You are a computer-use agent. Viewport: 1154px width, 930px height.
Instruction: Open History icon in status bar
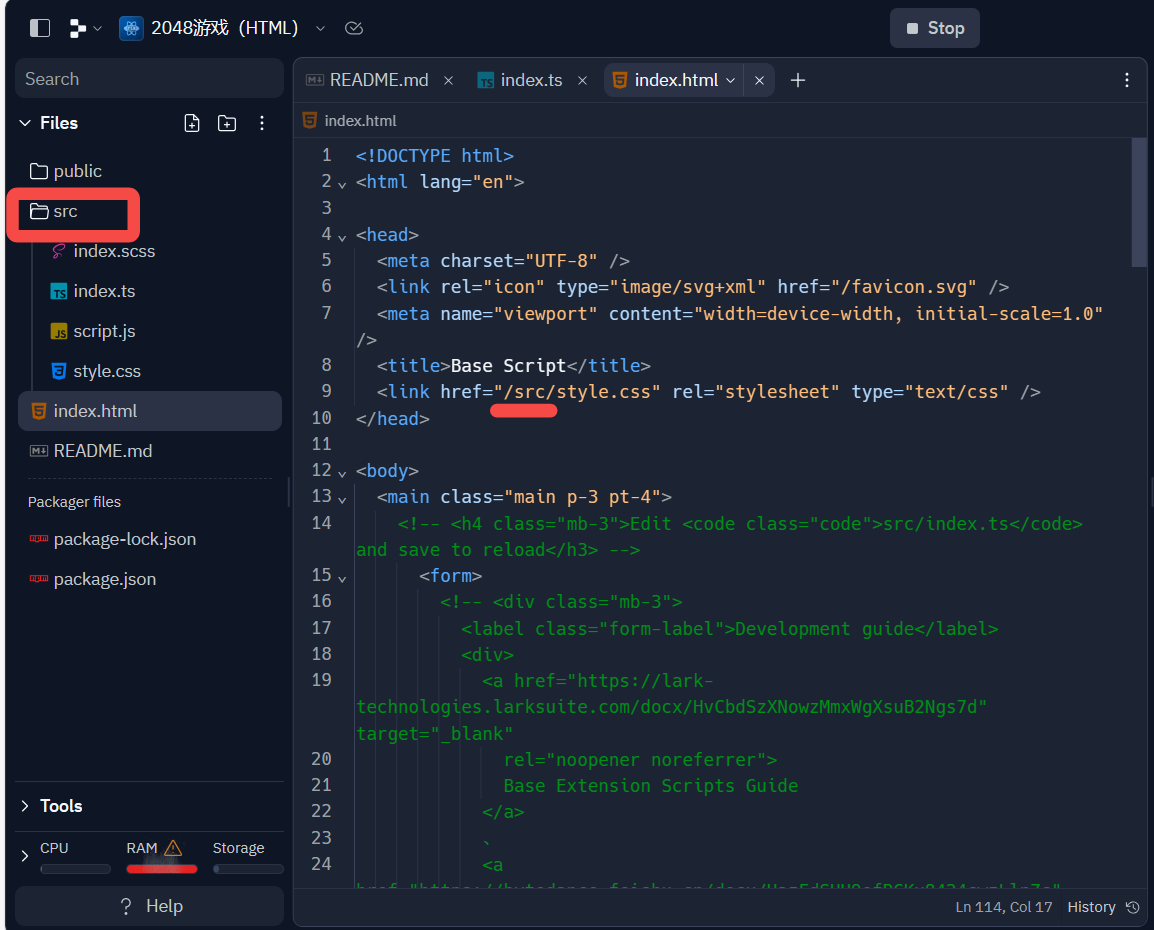1133,907
